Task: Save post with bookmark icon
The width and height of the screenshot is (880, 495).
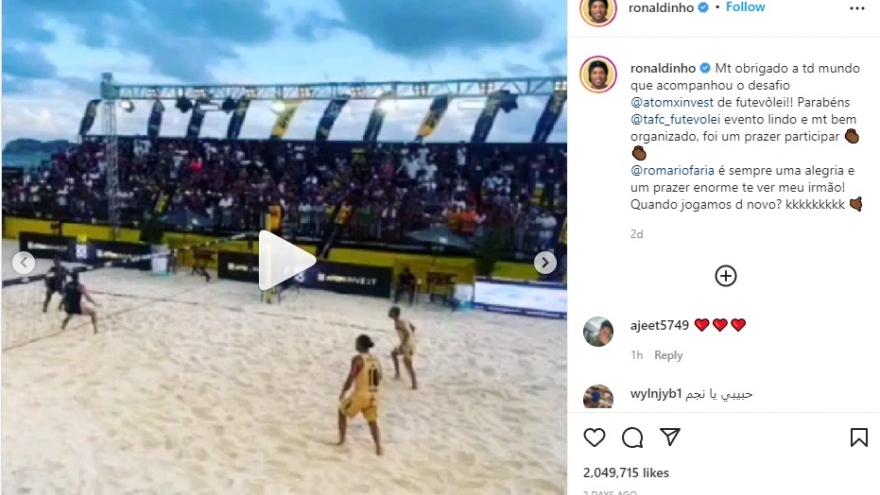Action: (x=859, y=437)
